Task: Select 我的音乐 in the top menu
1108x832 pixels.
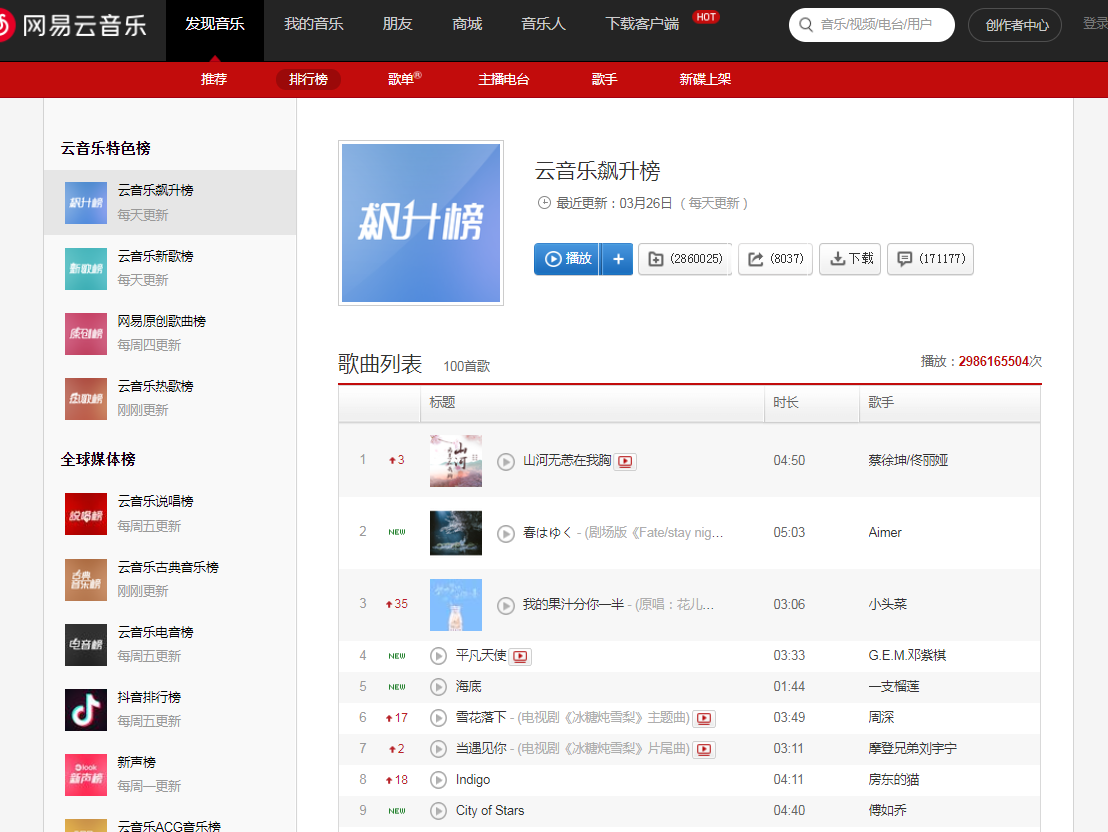Action: pos(313,23)
